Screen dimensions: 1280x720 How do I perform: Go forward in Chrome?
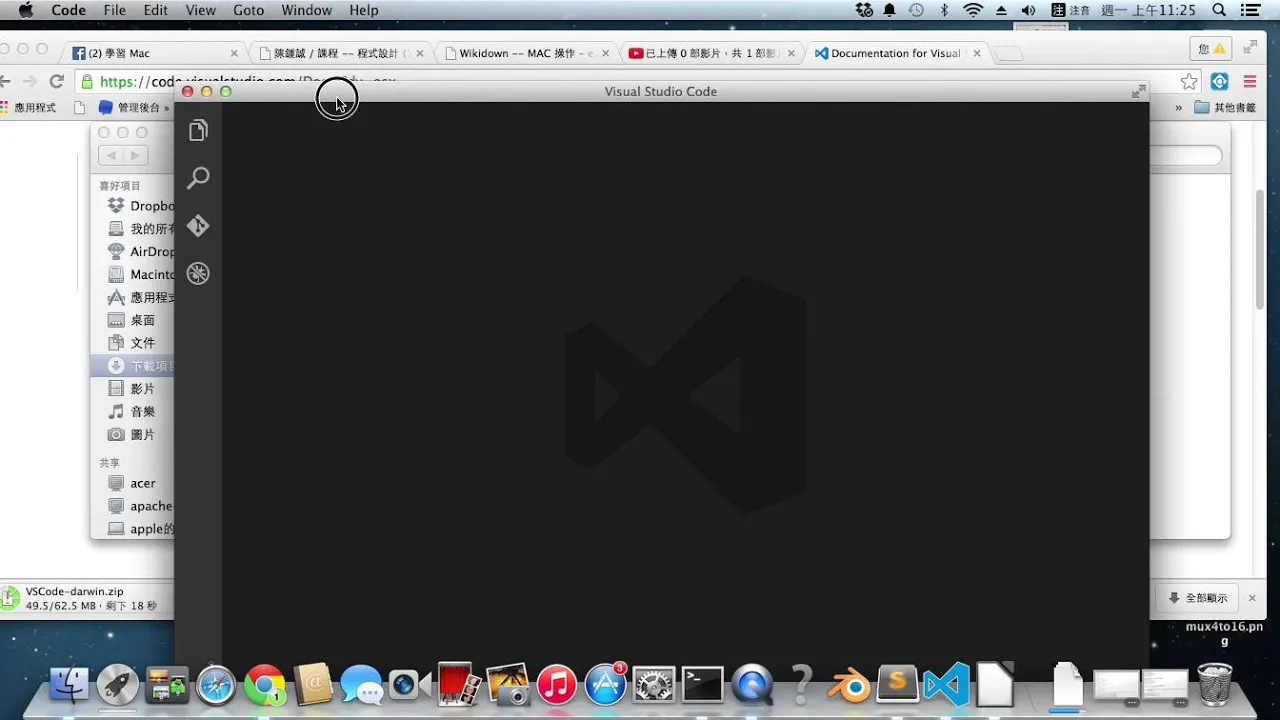[x=30, y=82]
